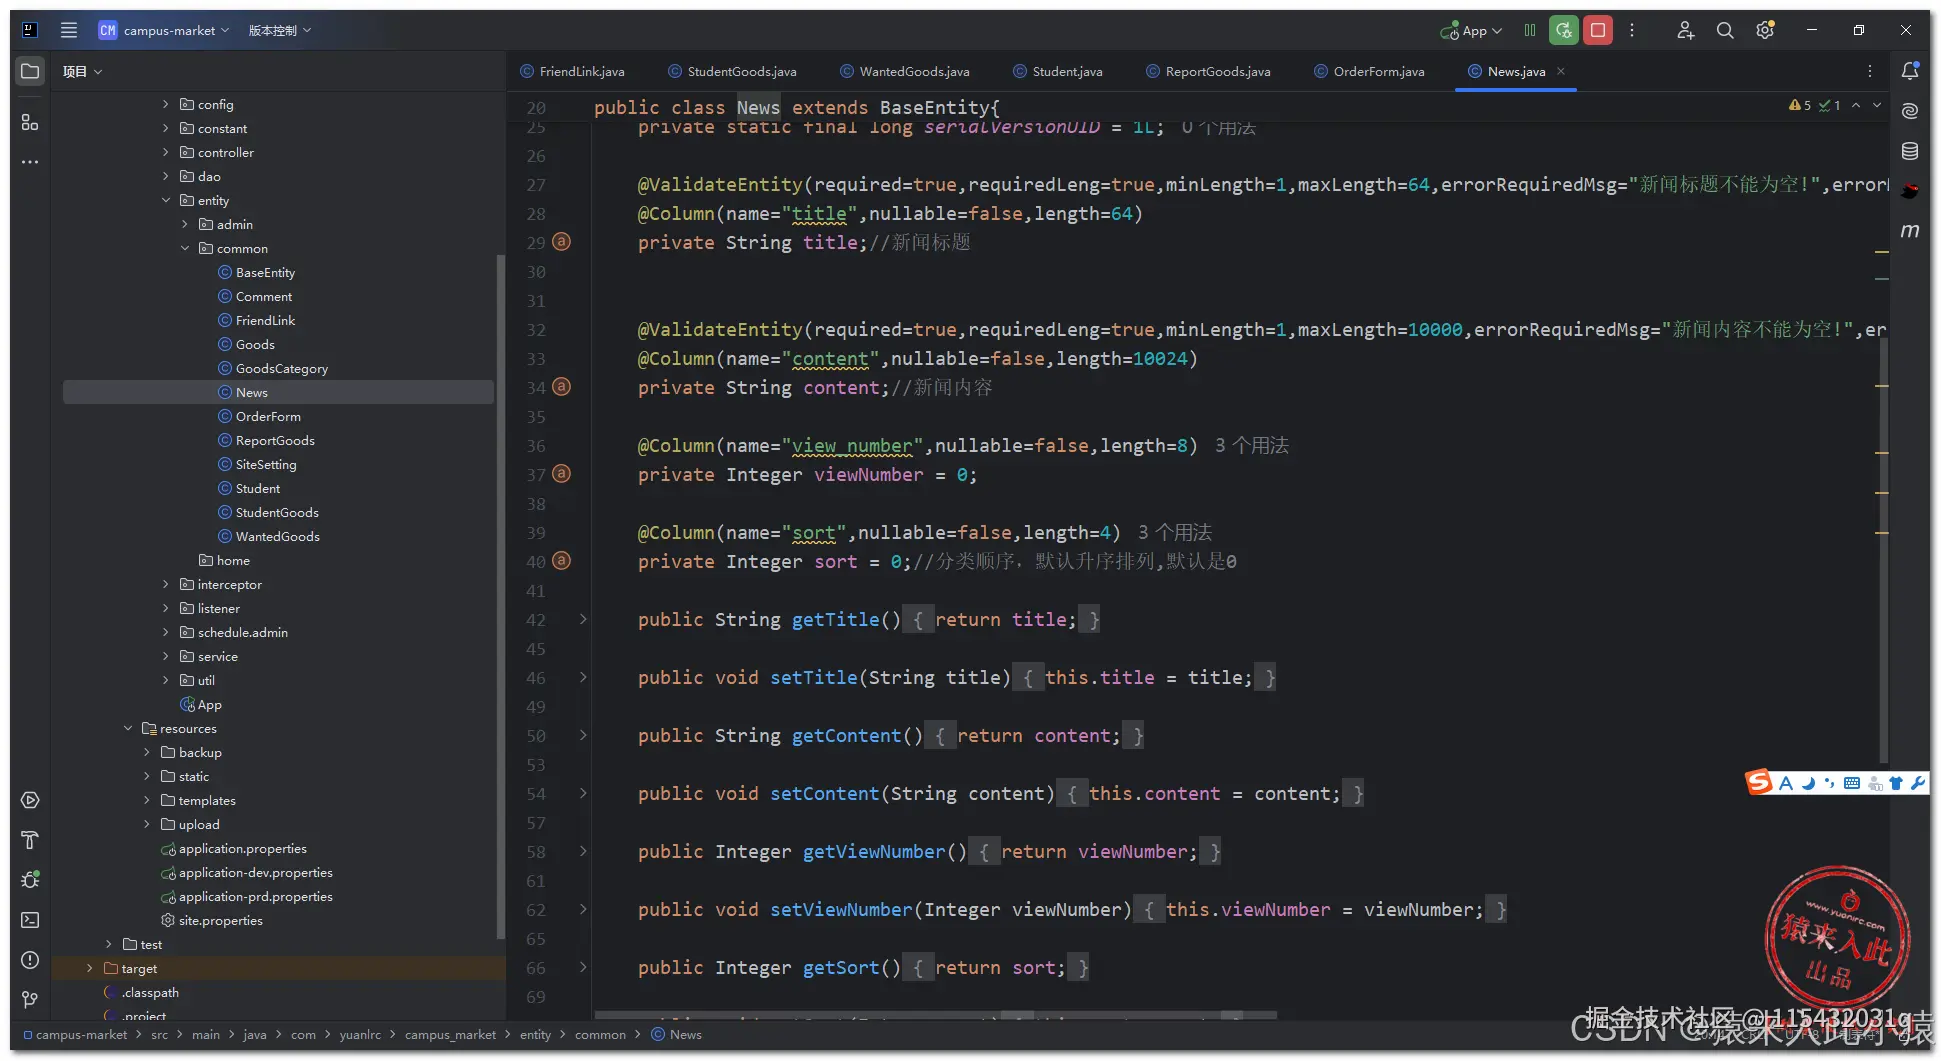
Task: Open the editor tabs options menu
Action: 1870,71
